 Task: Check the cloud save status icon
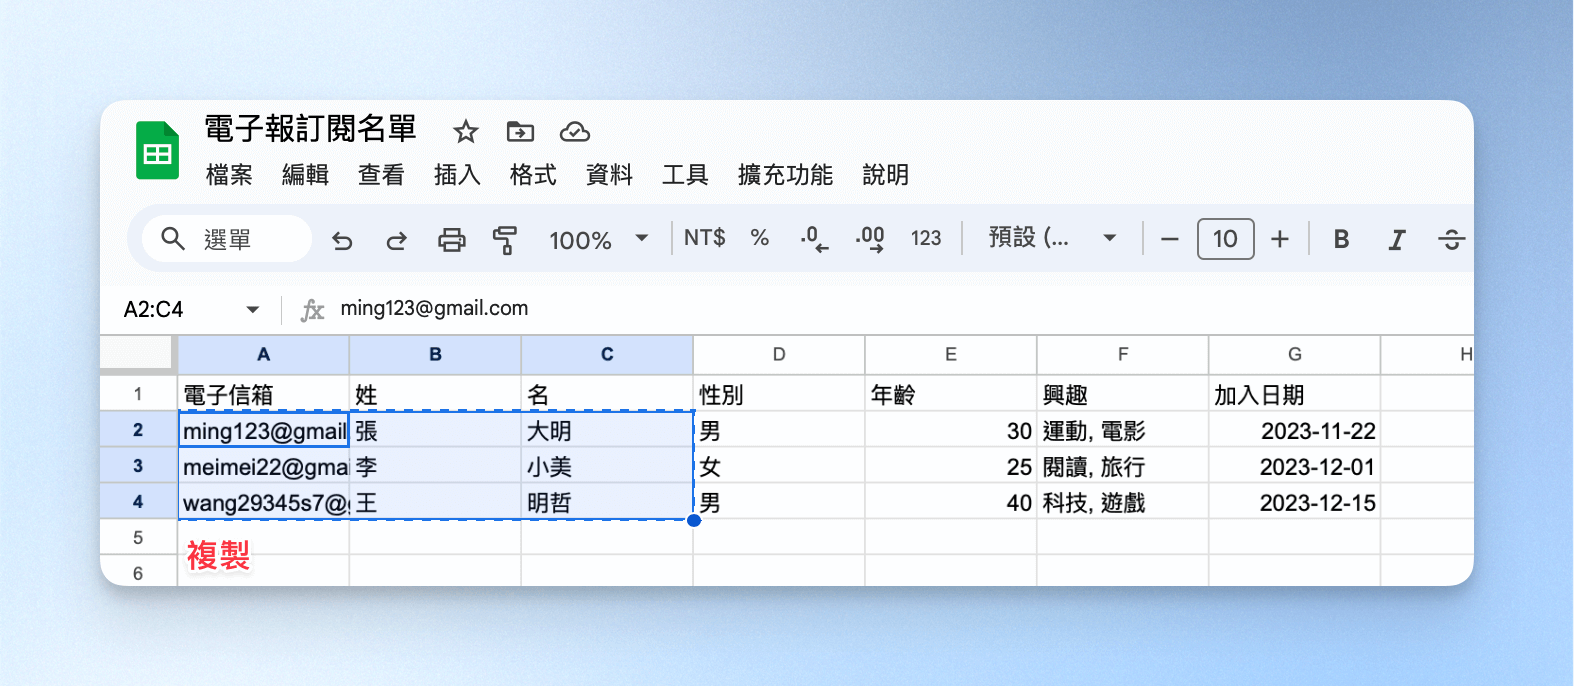pyautogui.click(x=575, y=132)
